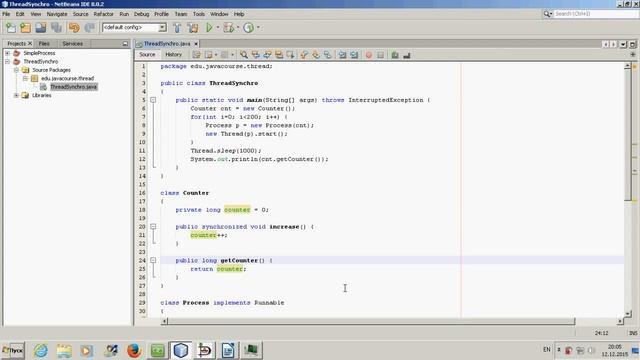The height and width of the screenshot is (360, 640).
Task: Click the Comment icon in editor toolbar
Action: click(395, 55)
